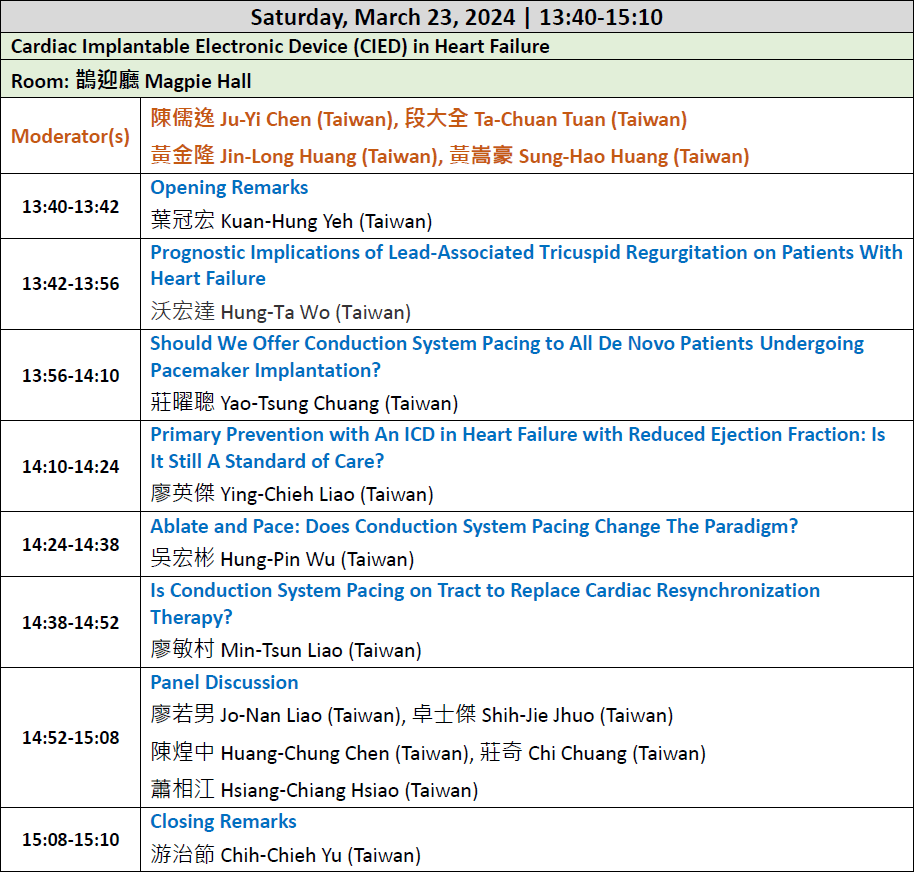
Task: Click the 13:56-14:10 time cell
Action: [71, 375]
